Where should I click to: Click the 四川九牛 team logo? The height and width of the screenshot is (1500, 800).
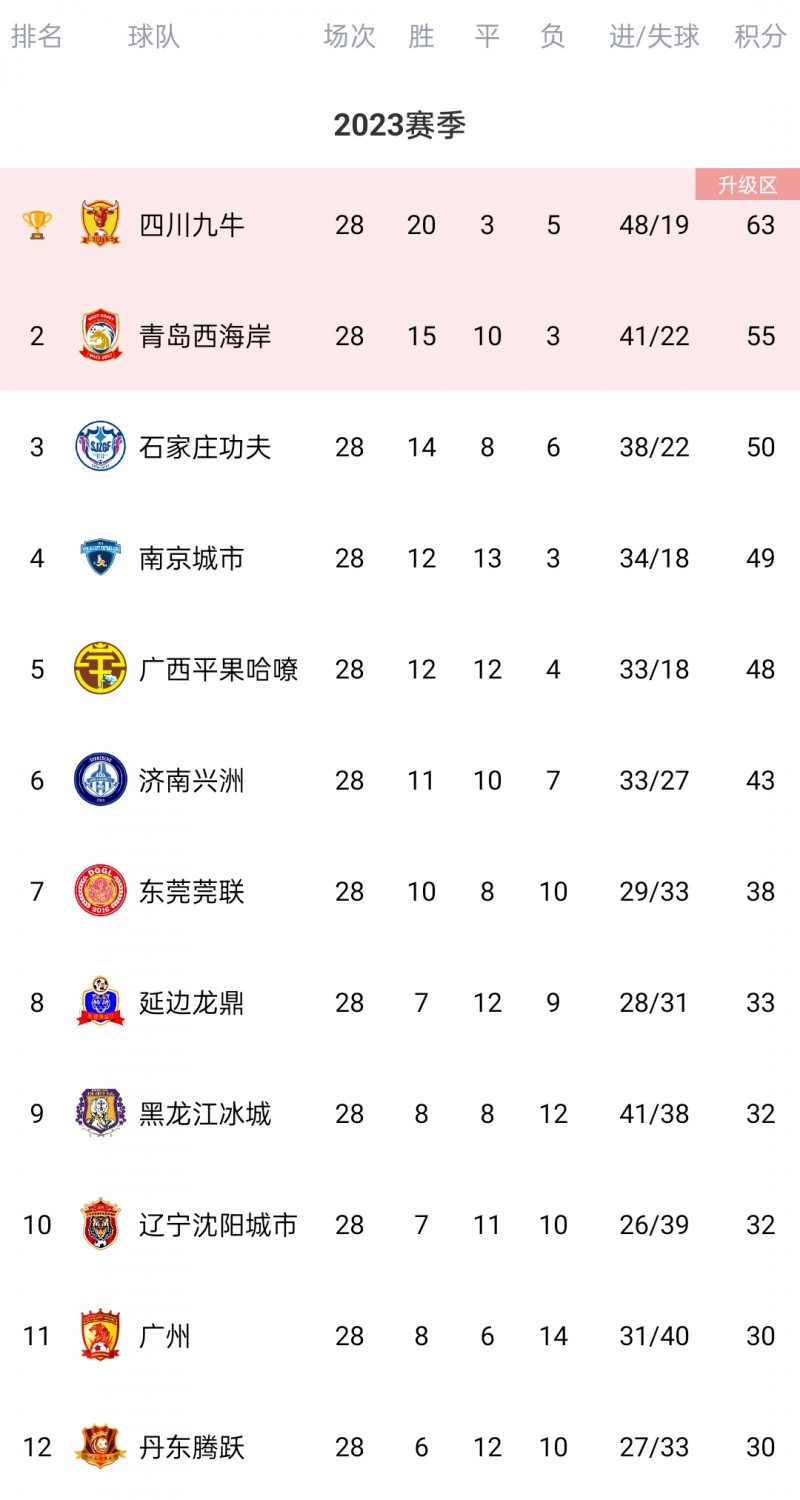point(101,224)
